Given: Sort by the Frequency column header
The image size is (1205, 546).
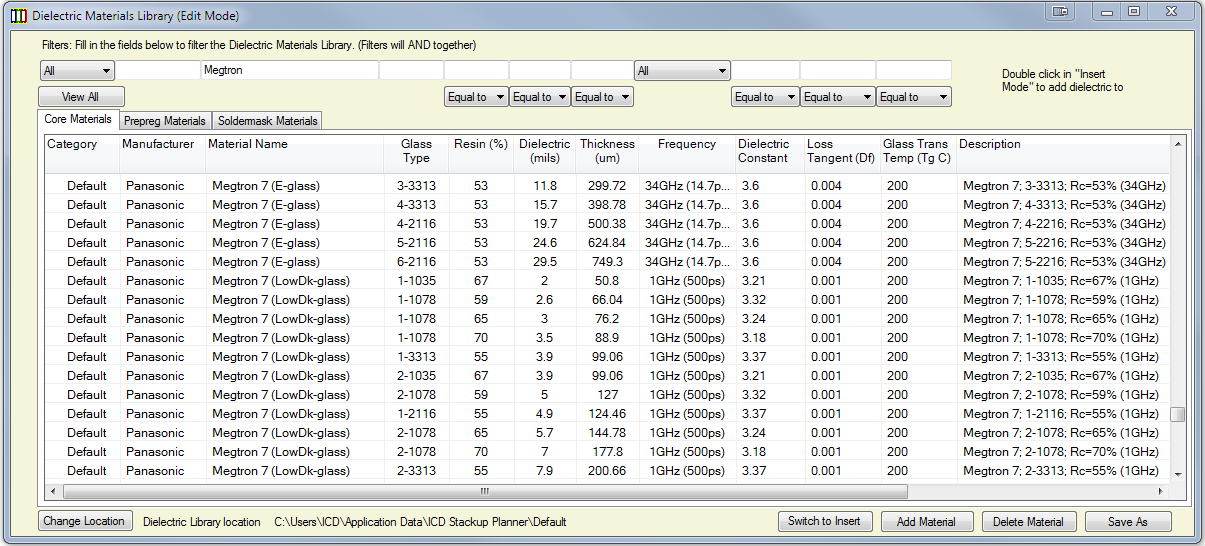Looking at the screenshot, I should pos(687,153).
